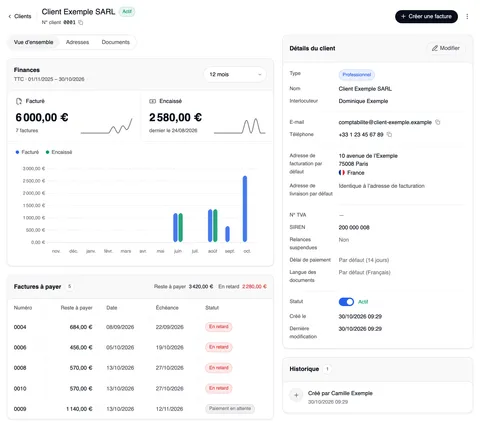Open invoice row 0006
480x426 pixels.
[x=140, y=347]
